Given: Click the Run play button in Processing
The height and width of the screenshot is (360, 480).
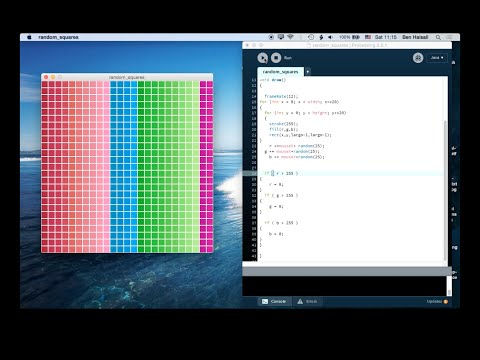Looking at the screenshot, I should pyautogui.click(x=263, y=58).
